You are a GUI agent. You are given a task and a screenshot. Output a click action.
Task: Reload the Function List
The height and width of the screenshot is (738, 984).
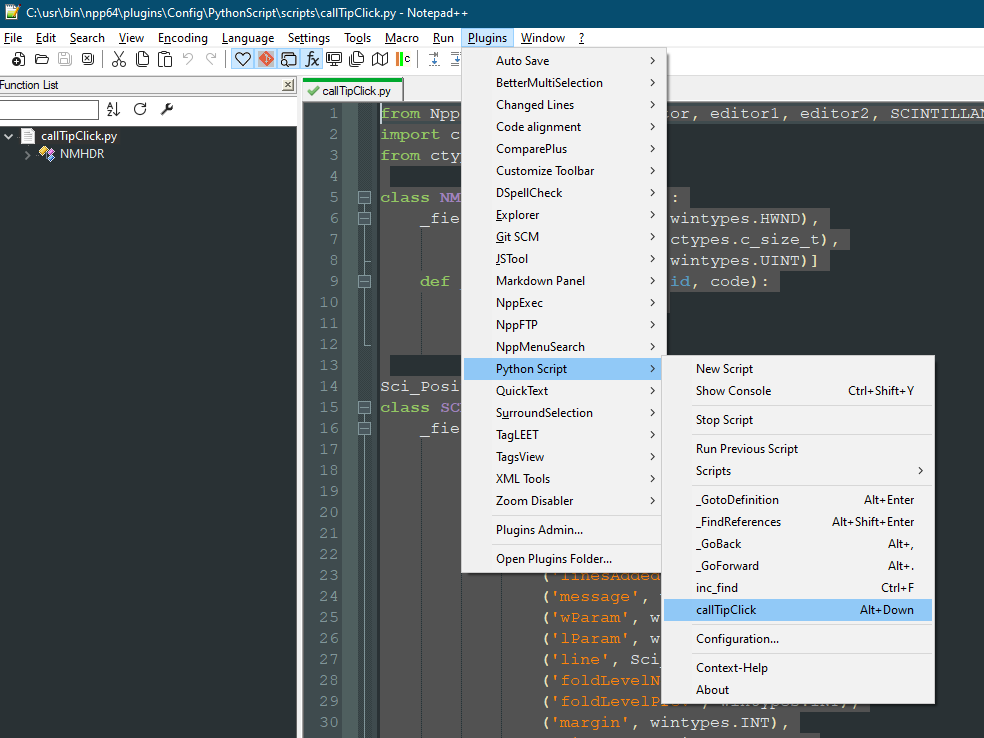pos(140,109)
